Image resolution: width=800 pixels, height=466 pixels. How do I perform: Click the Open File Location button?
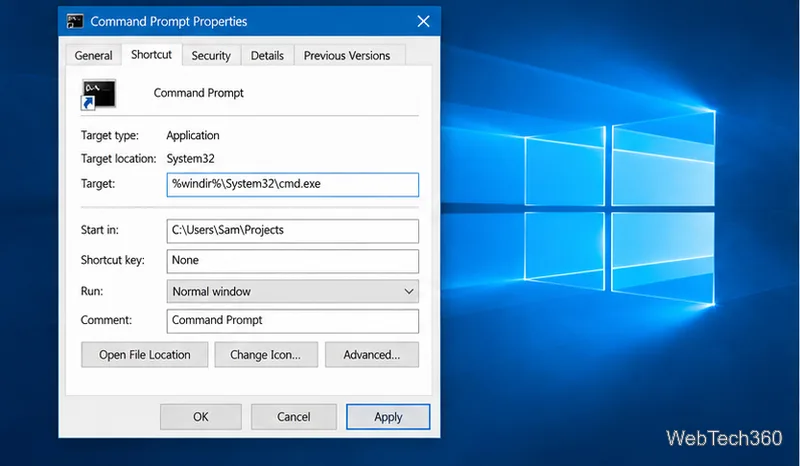tap(144, 355)
